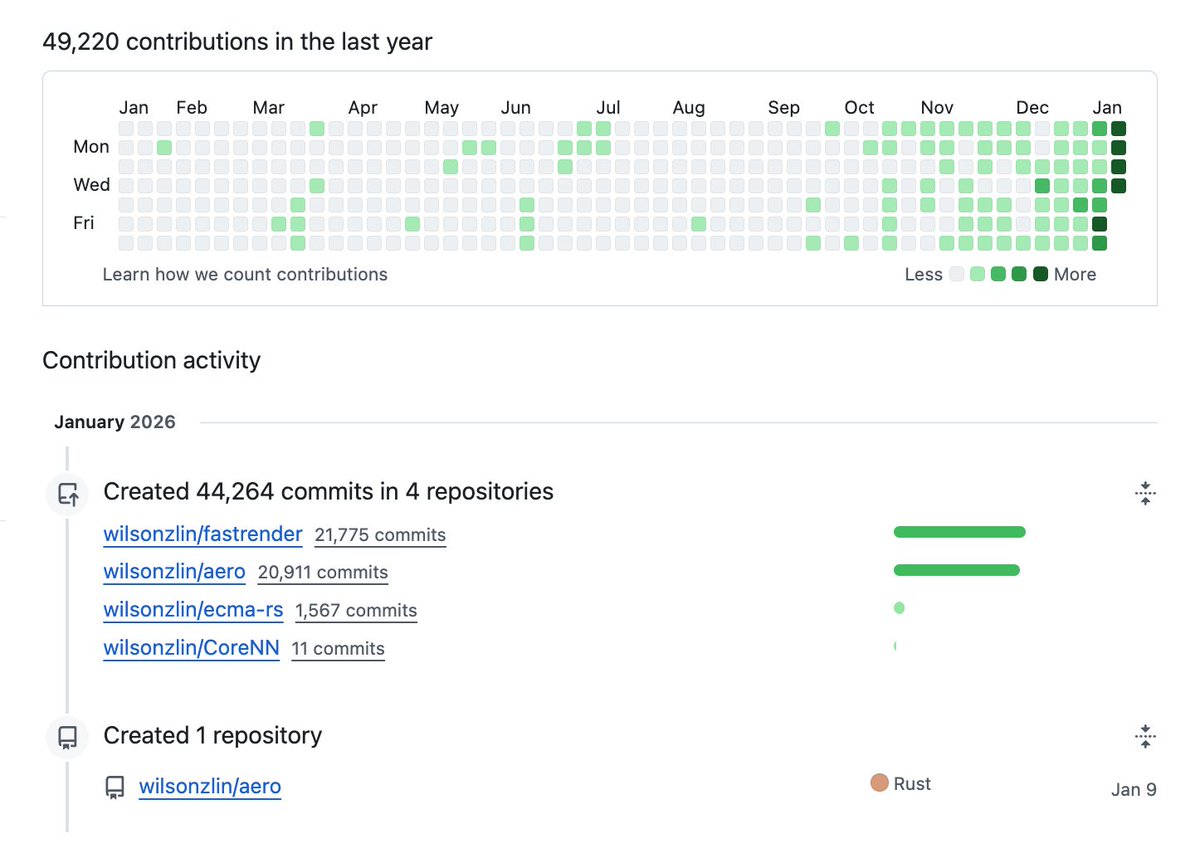The height and width of the screenshot is (863, 1200).
Task: Open the wilsonzlin/CoreNN repository link
Action: 191,648
